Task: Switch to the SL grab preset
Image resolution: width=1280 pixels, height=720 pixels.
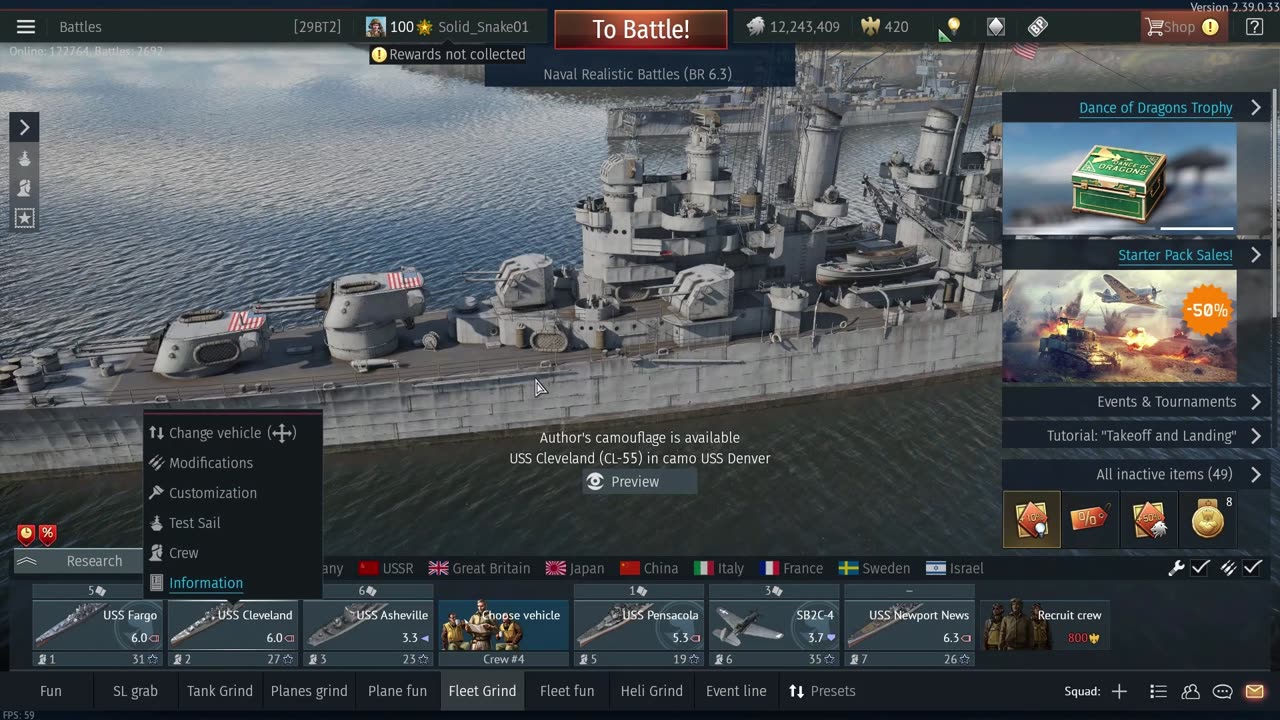Action: [135, 691]
